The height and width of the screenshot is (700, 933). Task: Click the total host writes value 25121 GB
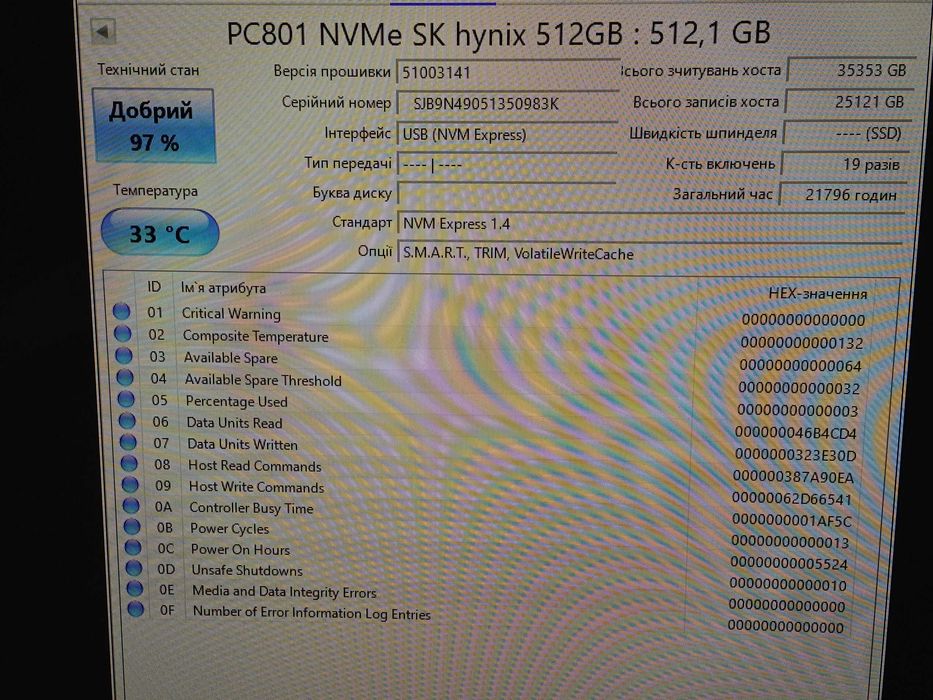[x=852, y=102]
